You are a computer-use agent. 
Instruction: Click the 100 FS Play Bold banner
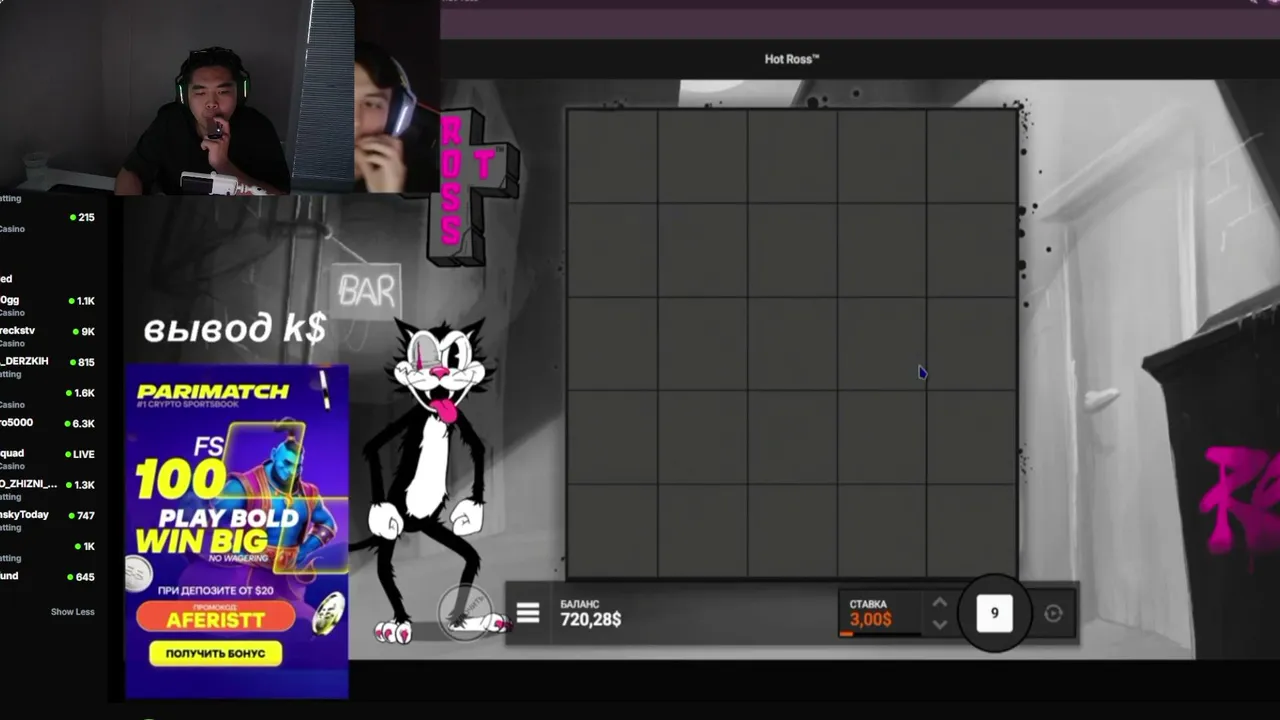237,530
